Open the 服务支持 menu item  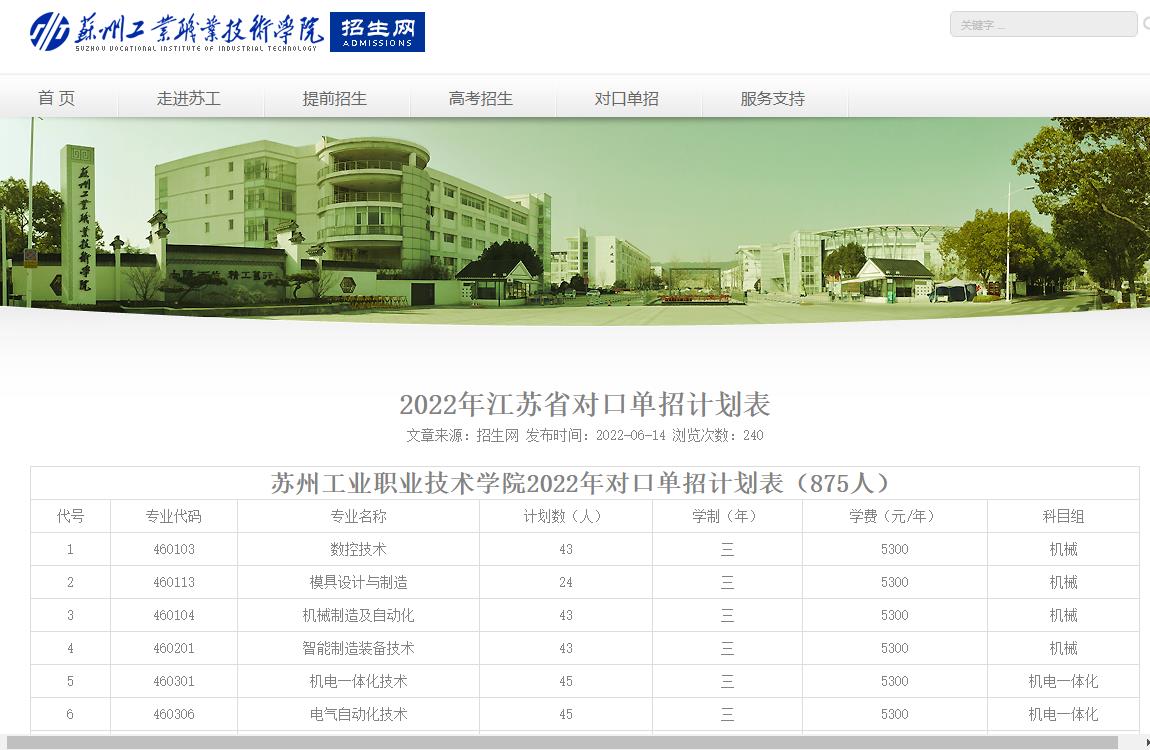coord(772,98)
